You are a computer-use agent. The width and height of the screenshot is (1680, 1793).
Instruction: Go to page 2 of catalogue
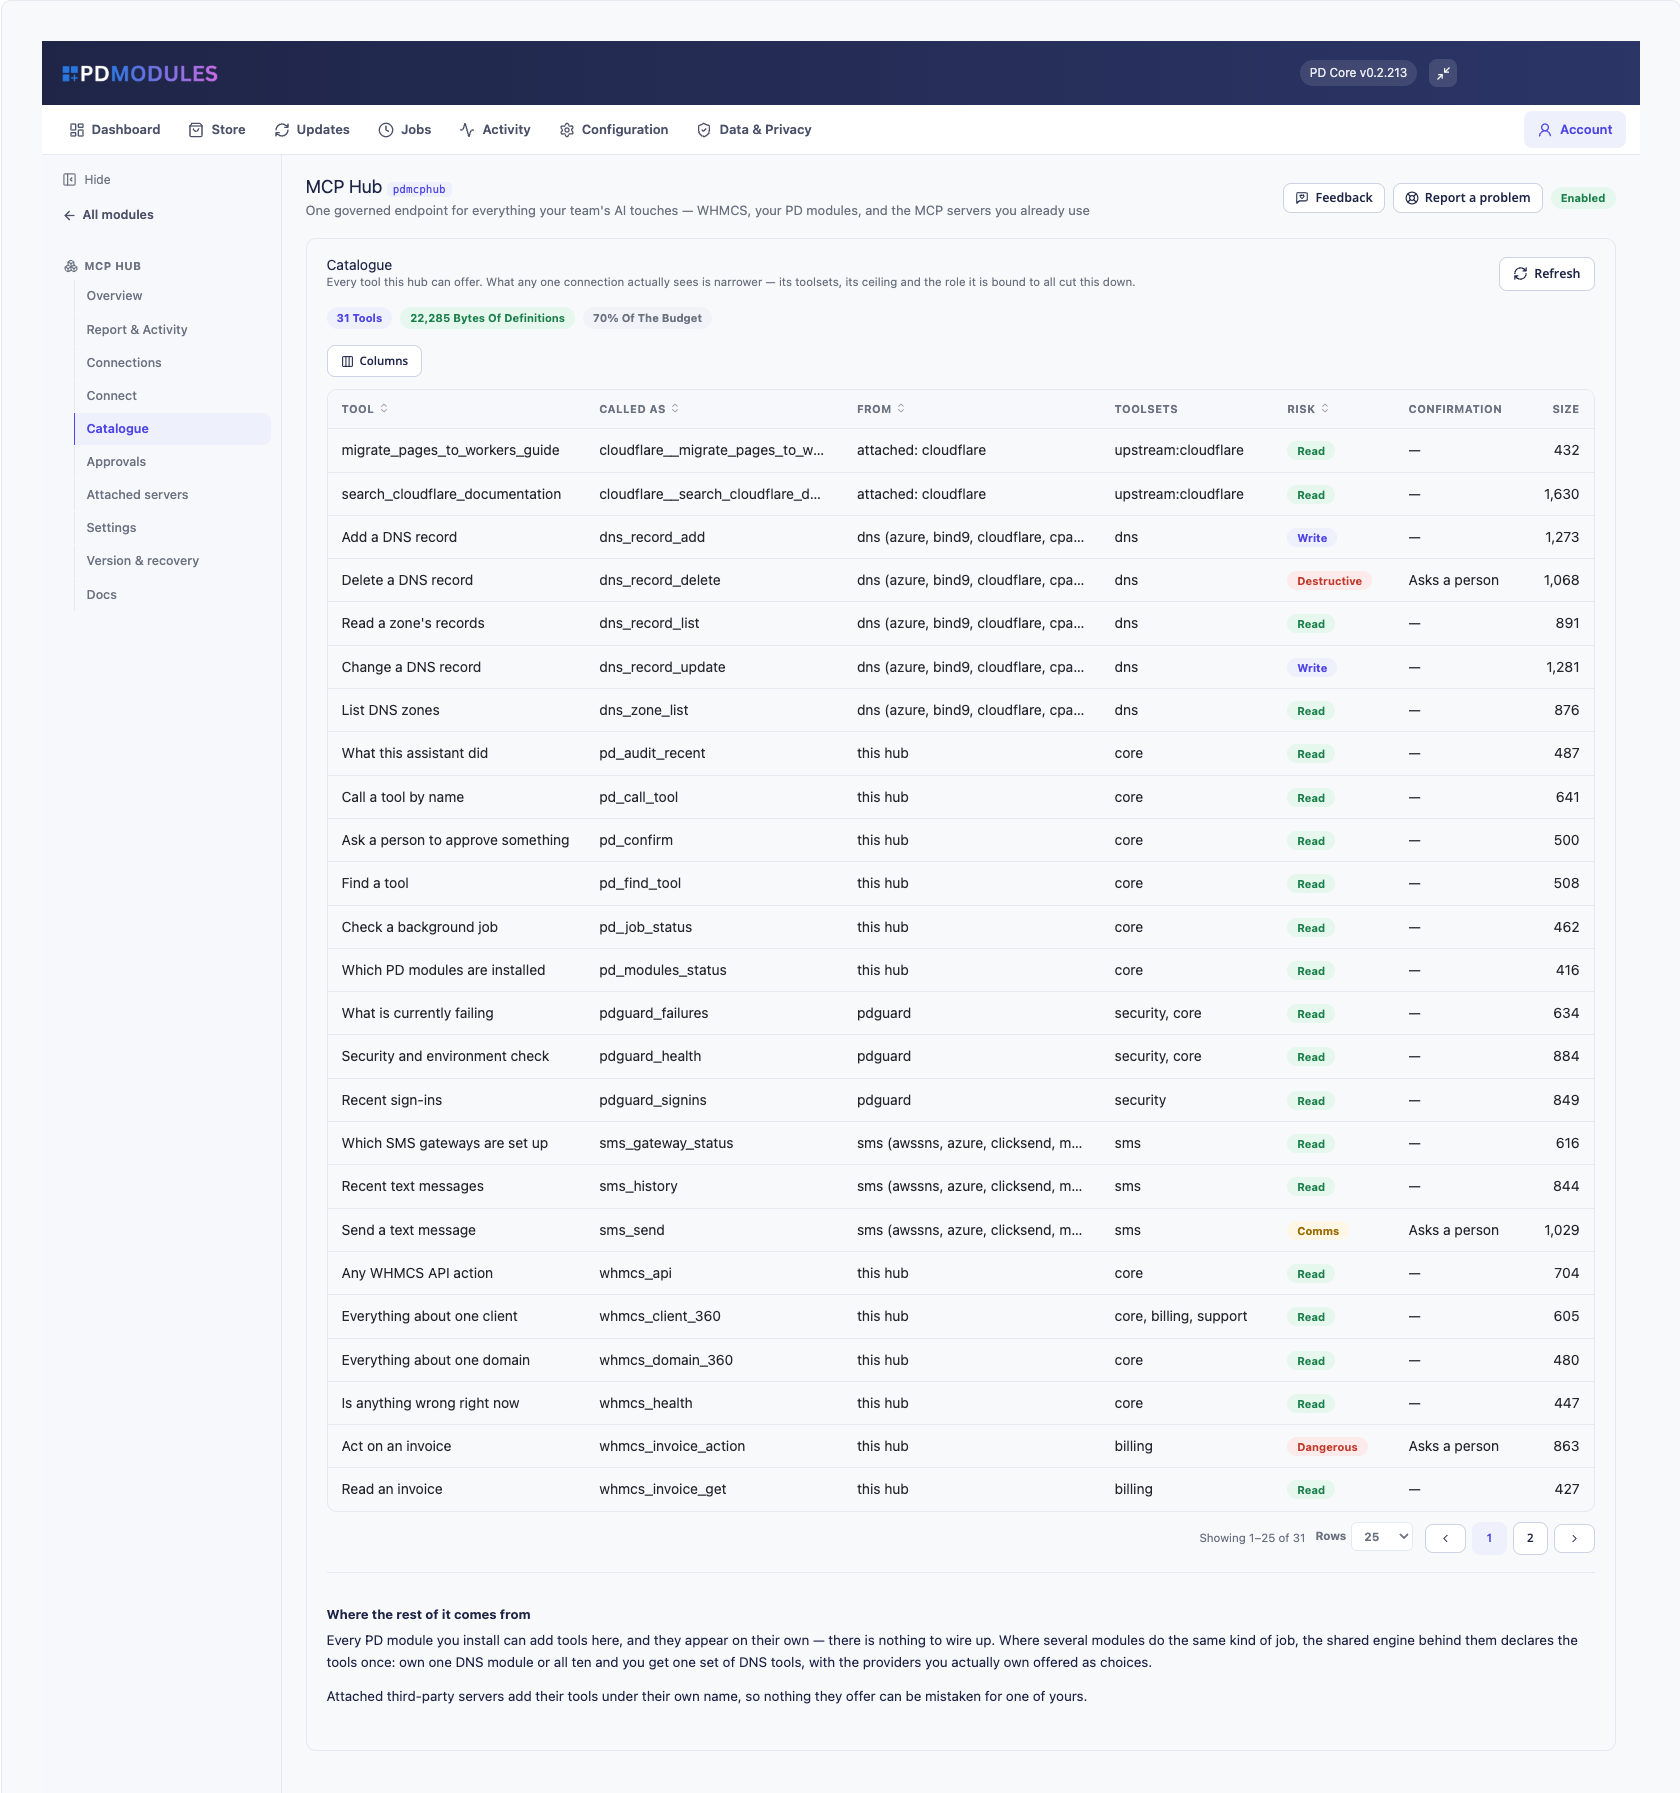coord(1530,1538)
